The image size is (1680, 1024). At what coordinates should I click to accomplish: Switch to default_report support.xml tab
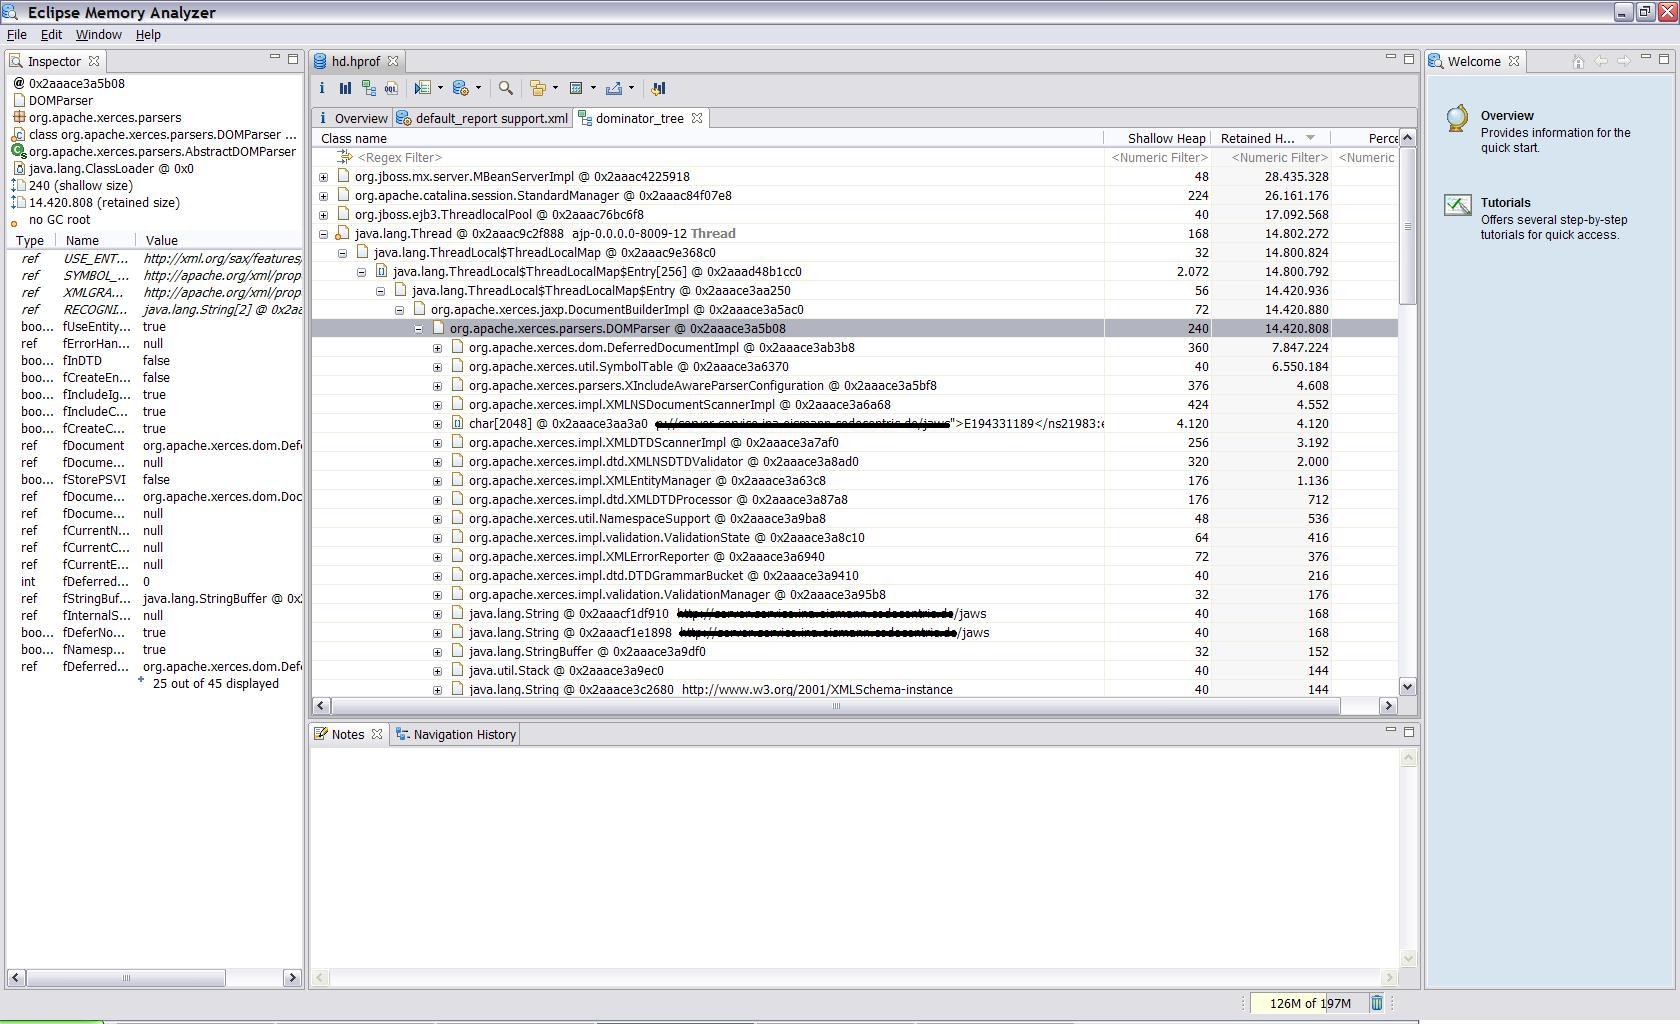(x=483, y=118)
